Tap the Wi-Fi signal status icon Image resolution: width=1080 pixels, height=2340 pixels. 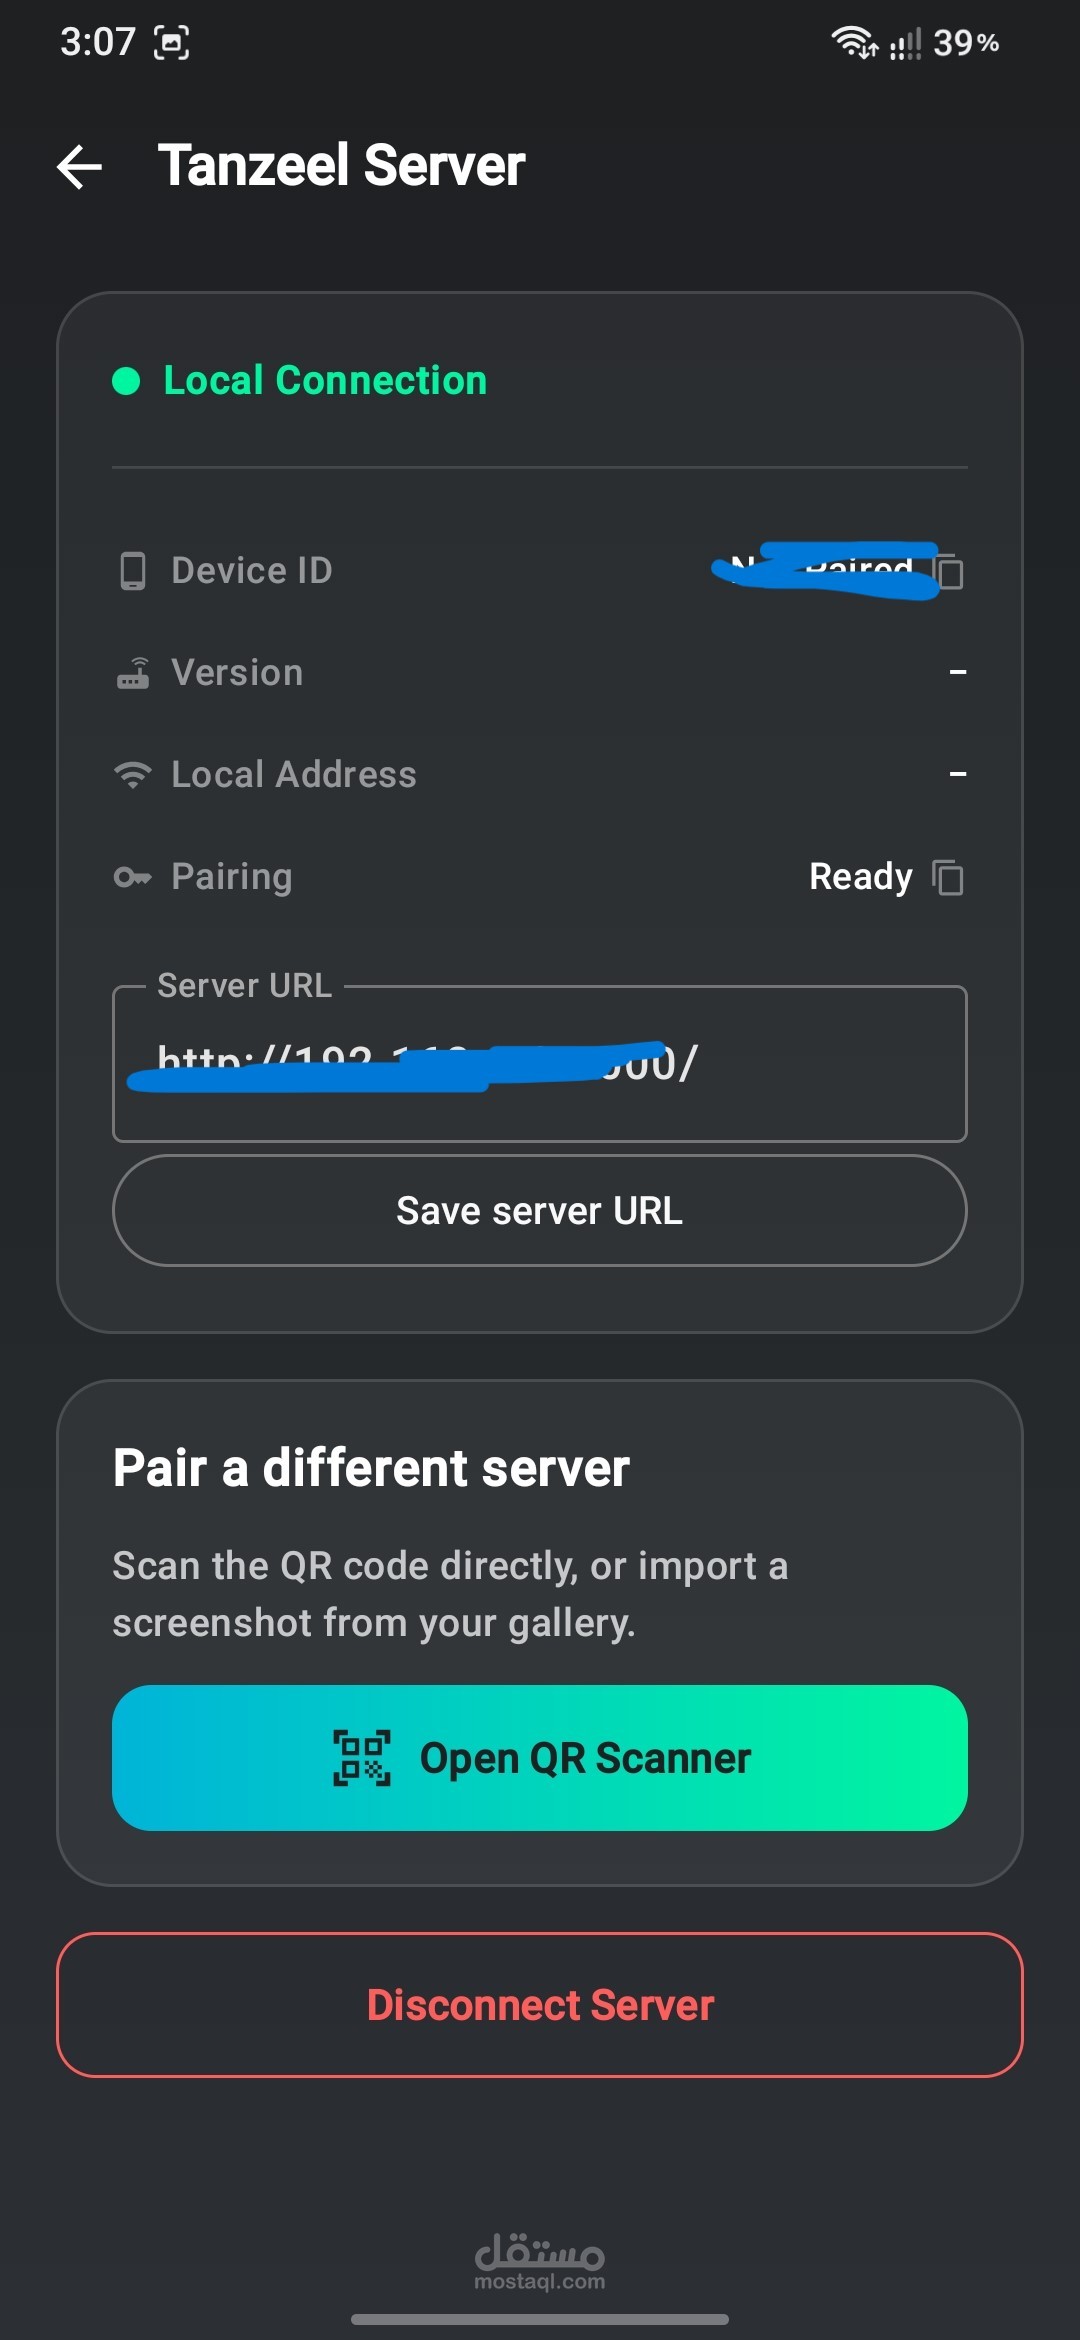click(855, 42)
